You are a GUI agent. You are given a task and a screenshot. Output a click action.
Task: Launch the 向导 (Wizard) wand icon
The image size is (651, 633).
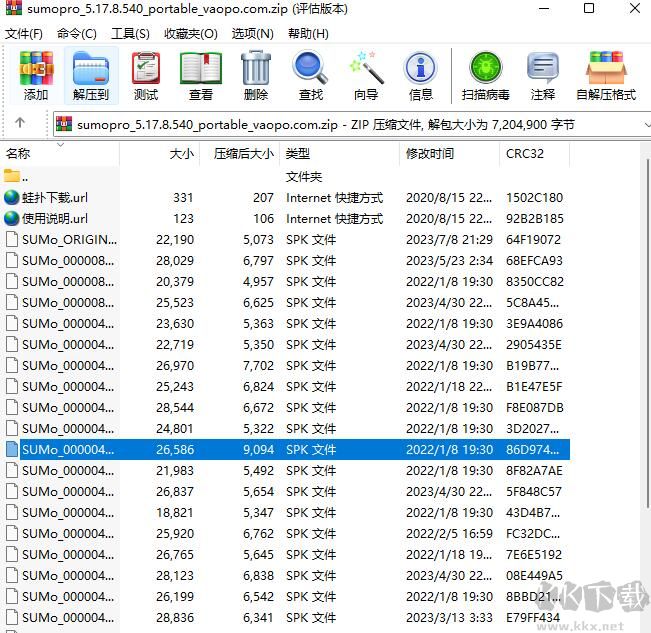tap(366, 75)
